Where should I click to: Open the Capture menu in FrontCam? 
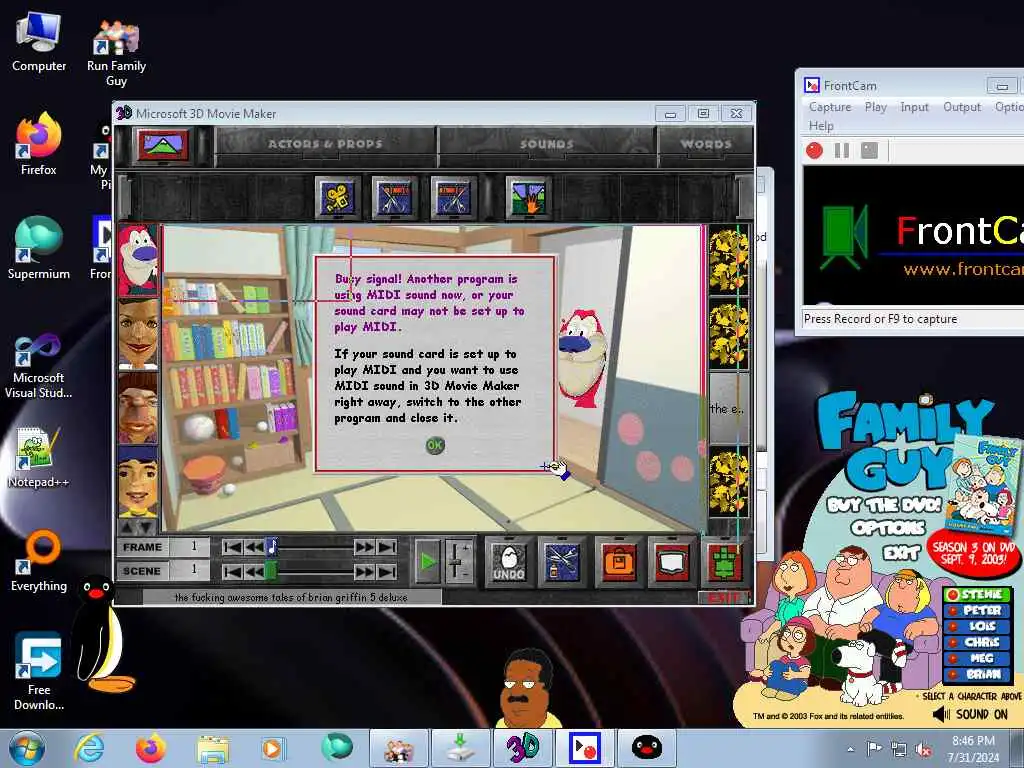click(x=830, y=107)
